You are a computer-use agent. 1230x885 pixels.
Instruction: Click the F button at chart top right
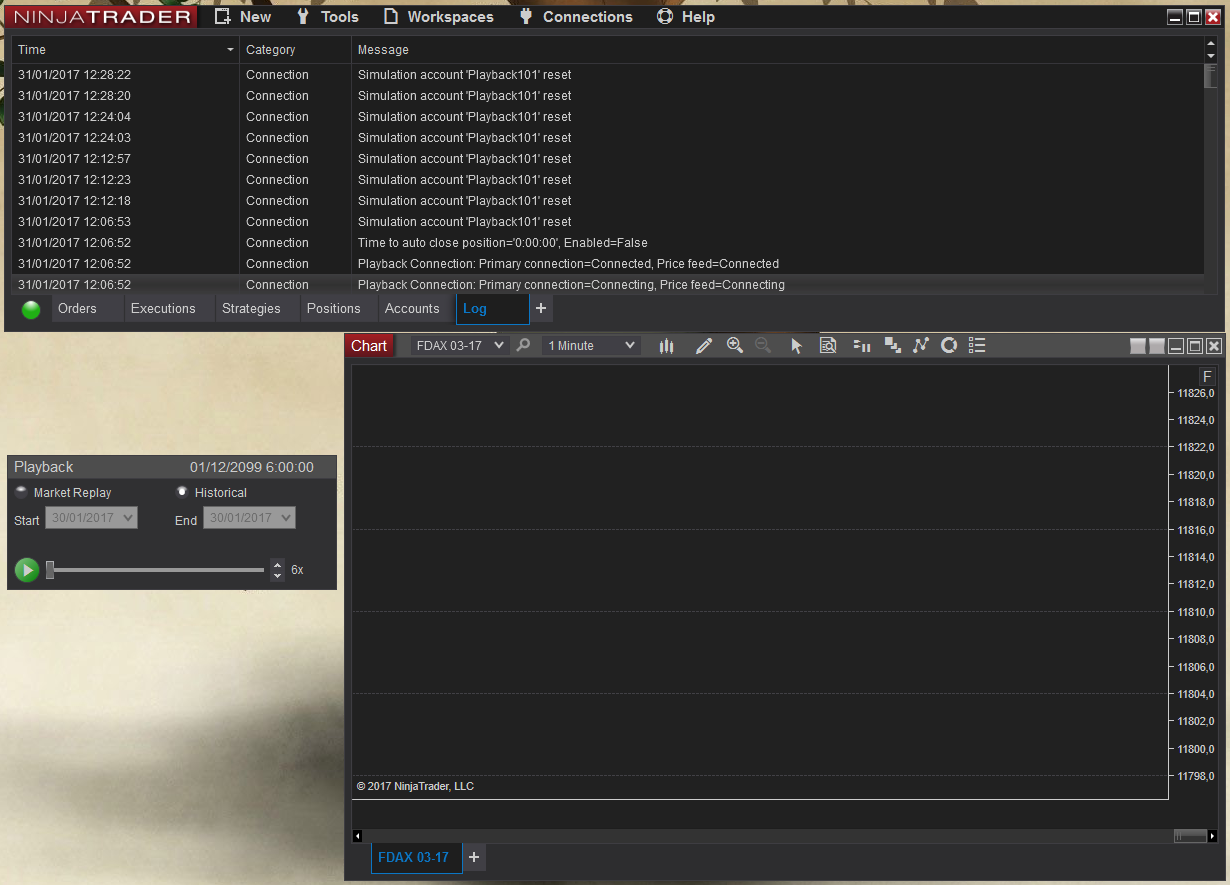click(1207, 377)
